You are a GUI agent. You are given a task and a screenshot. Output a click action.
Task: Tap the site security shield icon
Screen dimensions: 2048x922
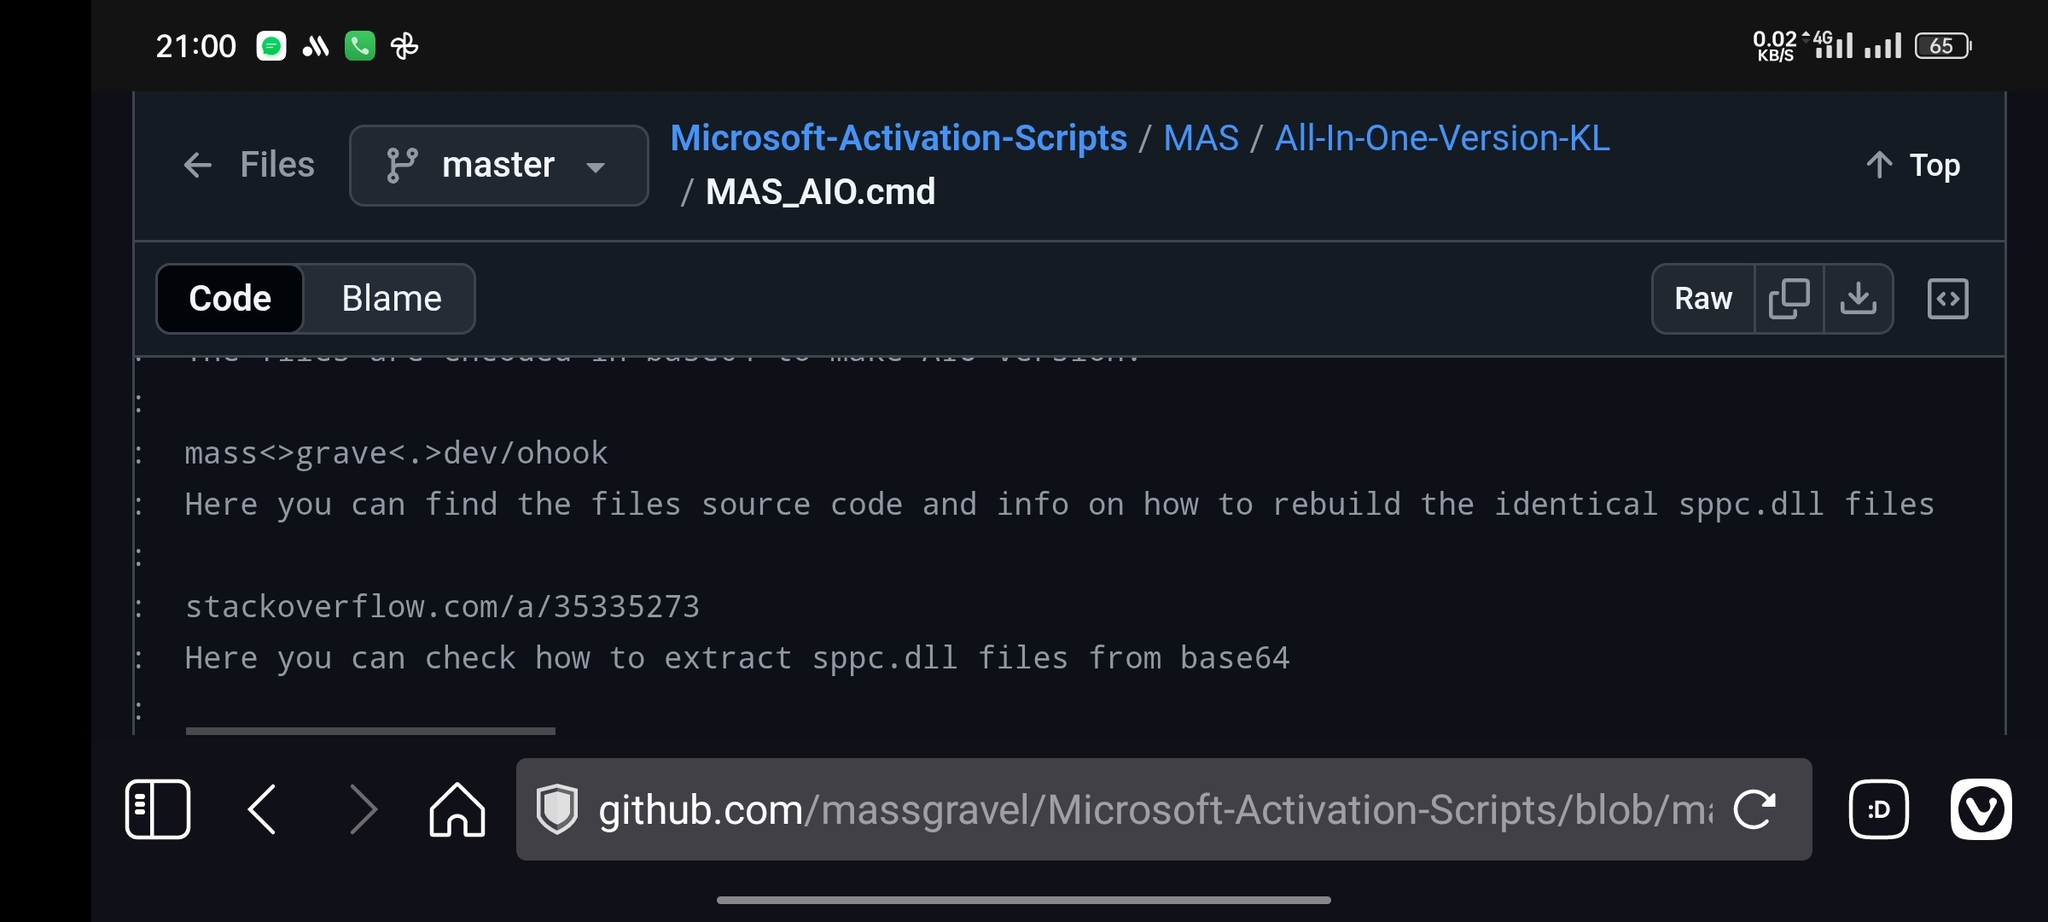point(557,809)
